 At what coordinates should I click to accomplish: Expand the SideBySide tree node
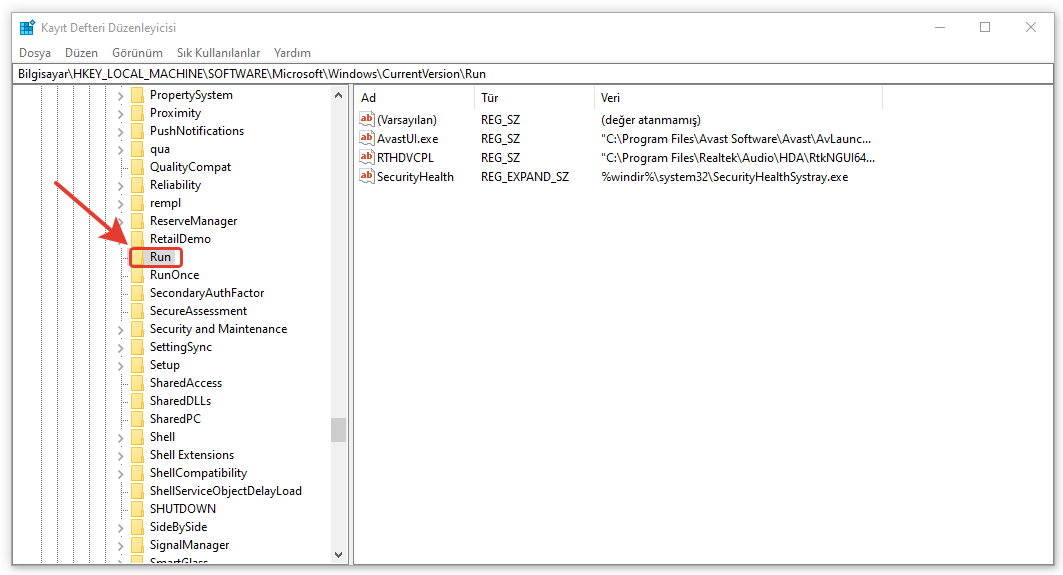tap(121, 528)
